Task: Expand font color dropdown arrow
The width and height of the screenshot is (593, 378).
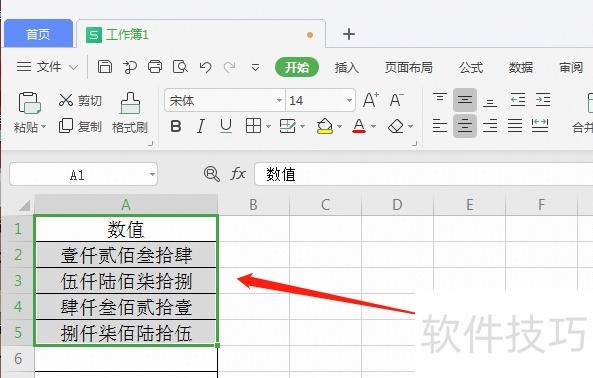Action: (373, 126)
